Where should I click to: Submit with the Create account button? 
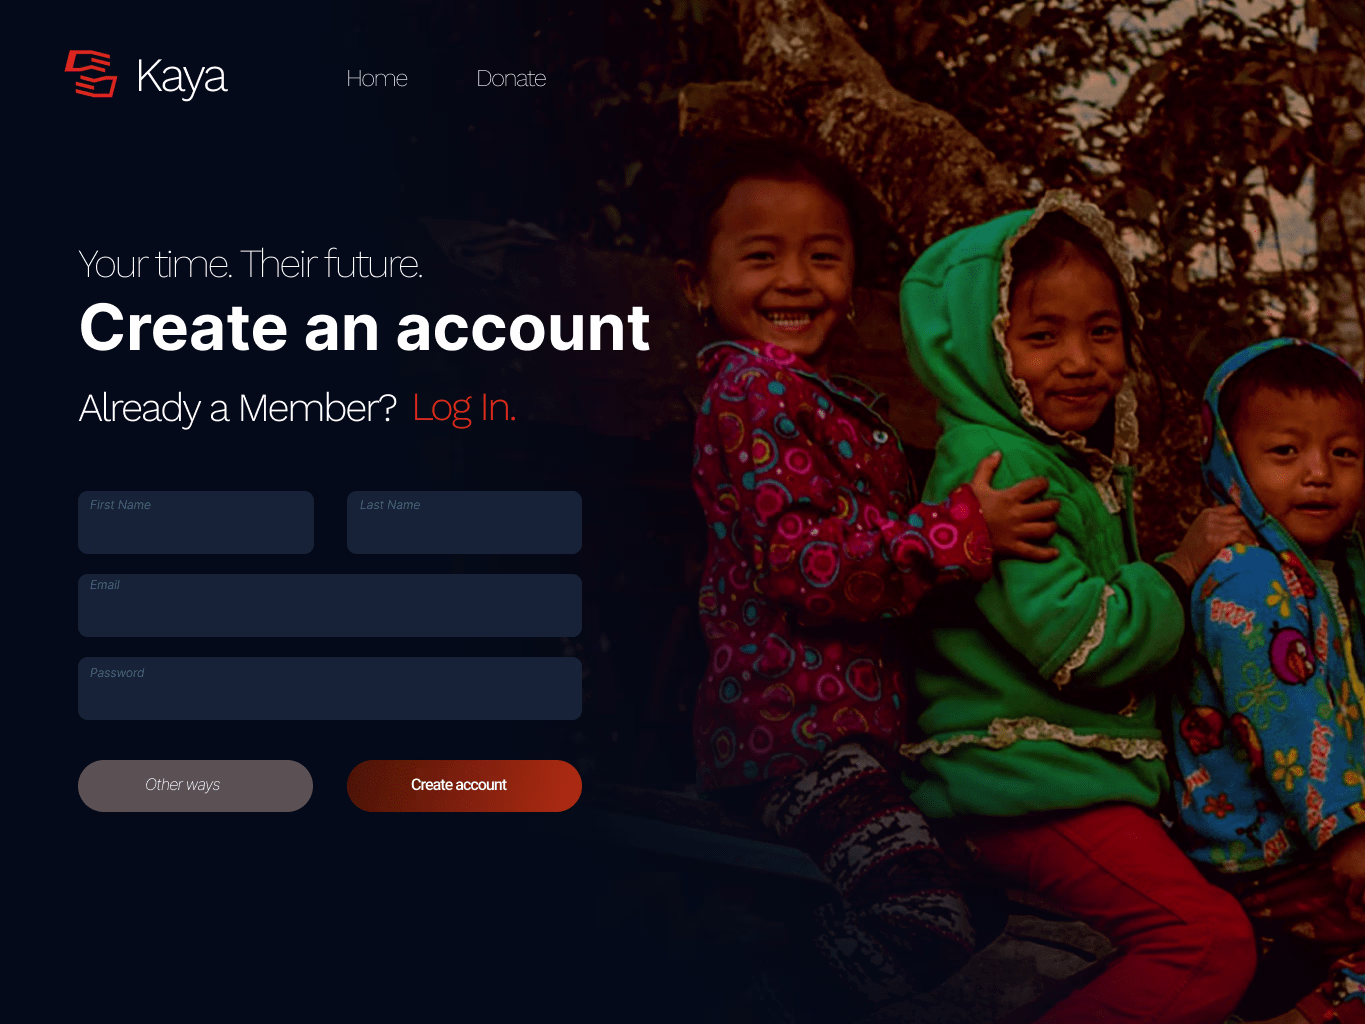(x=464, y=786)
